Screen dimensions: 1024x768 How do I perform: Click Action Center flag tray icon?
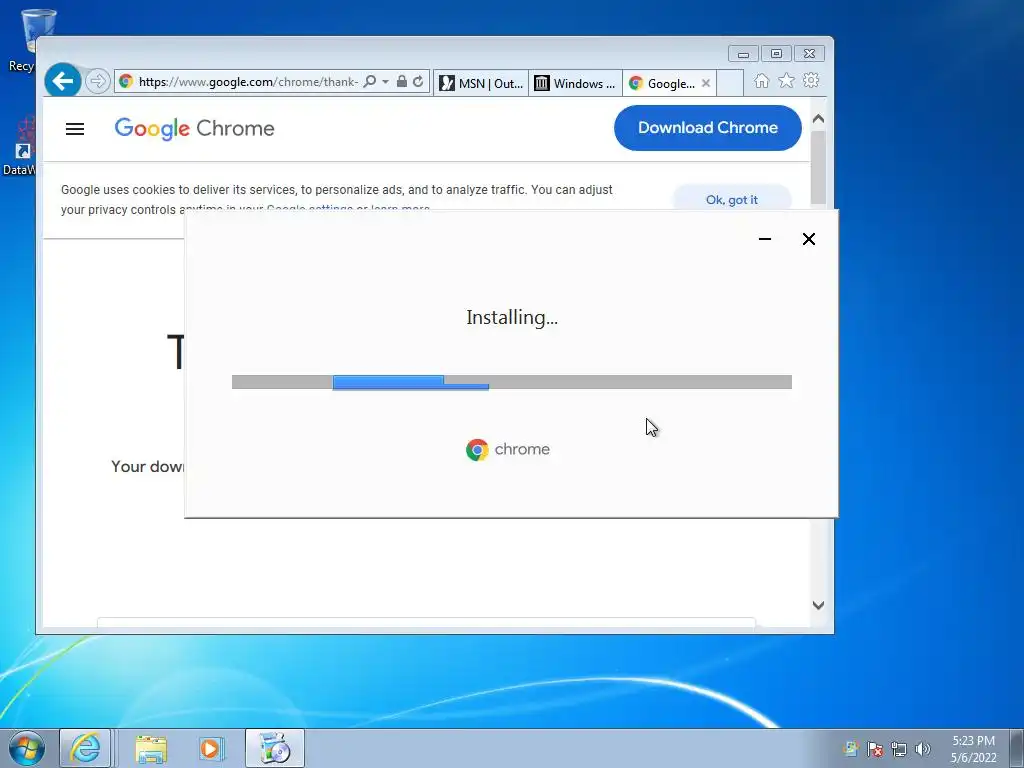(x=875, y=749)
